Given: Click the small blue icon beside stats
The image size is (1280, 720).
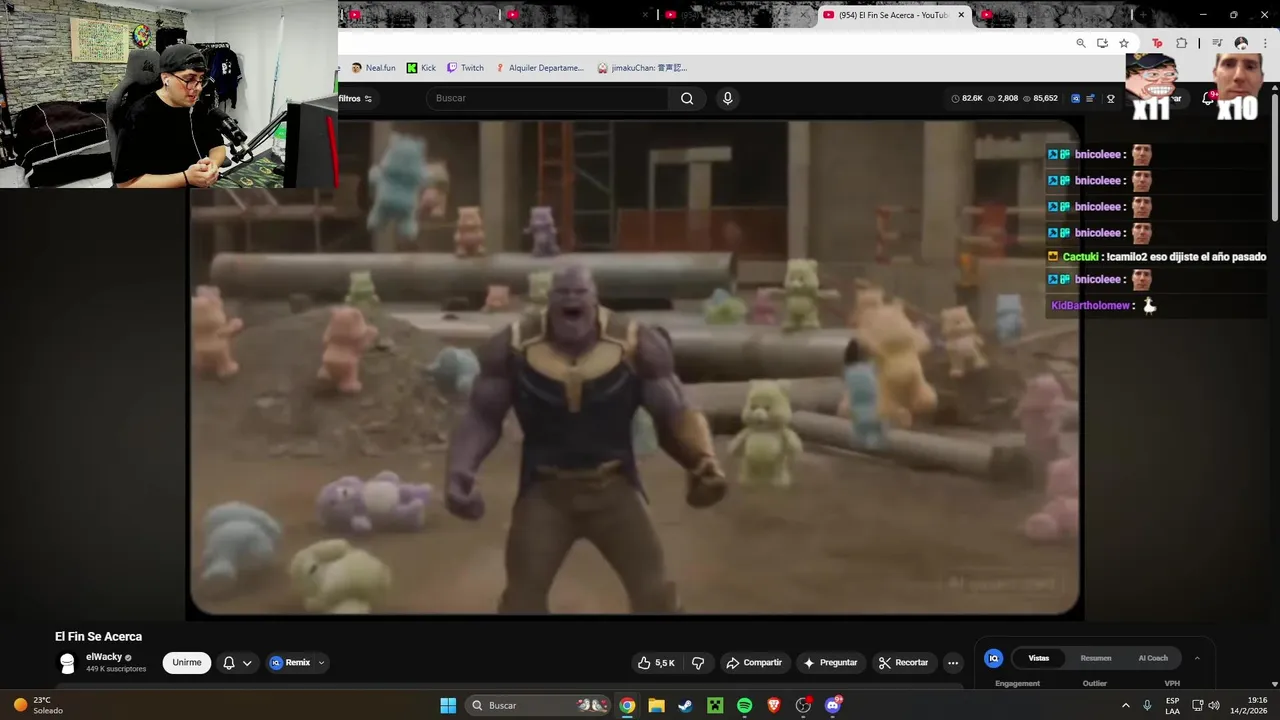Looking at the screenshot, I should tap(1075, 98).
